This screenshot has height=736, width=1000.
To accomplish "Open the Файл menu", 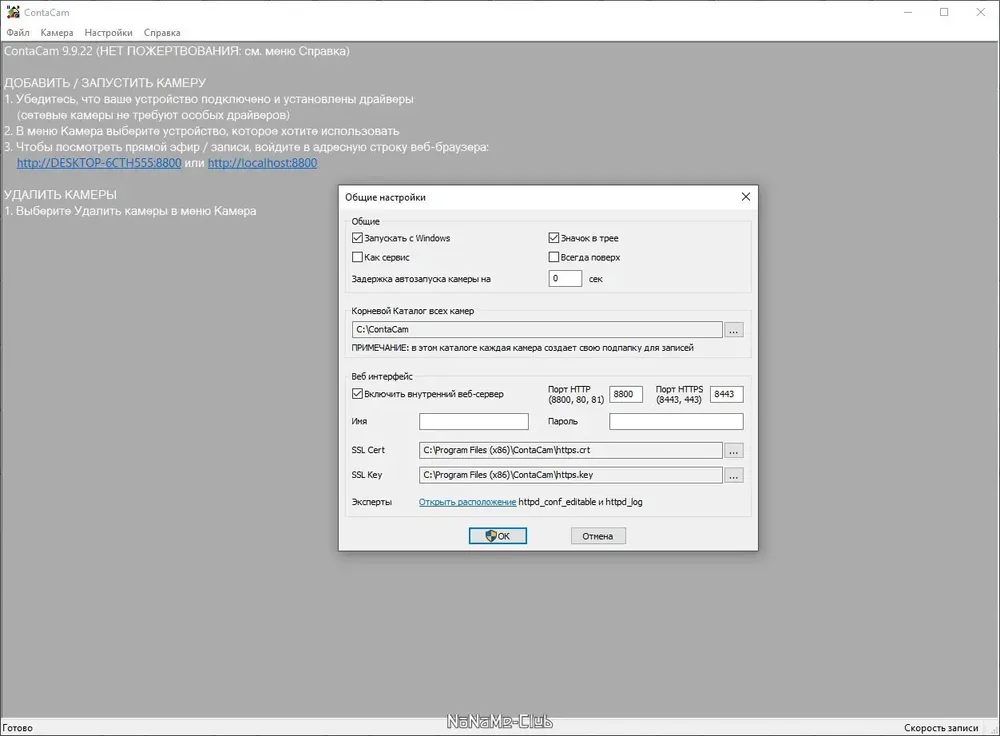I will (18, 33).
